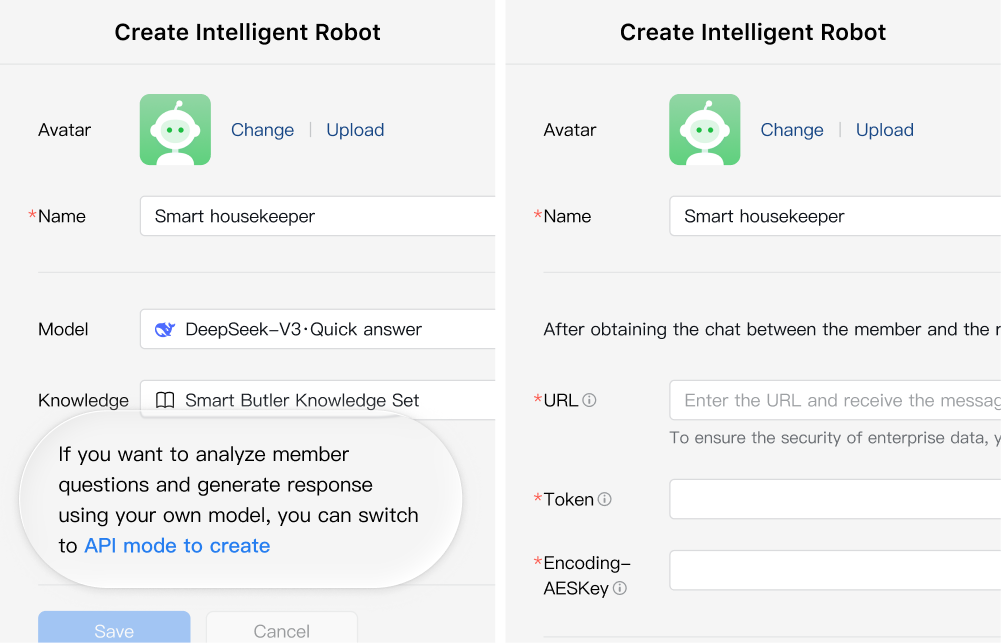Click the URL input field
The image size is (1001, 643).
pyautogui.click(x=835, y=400)
